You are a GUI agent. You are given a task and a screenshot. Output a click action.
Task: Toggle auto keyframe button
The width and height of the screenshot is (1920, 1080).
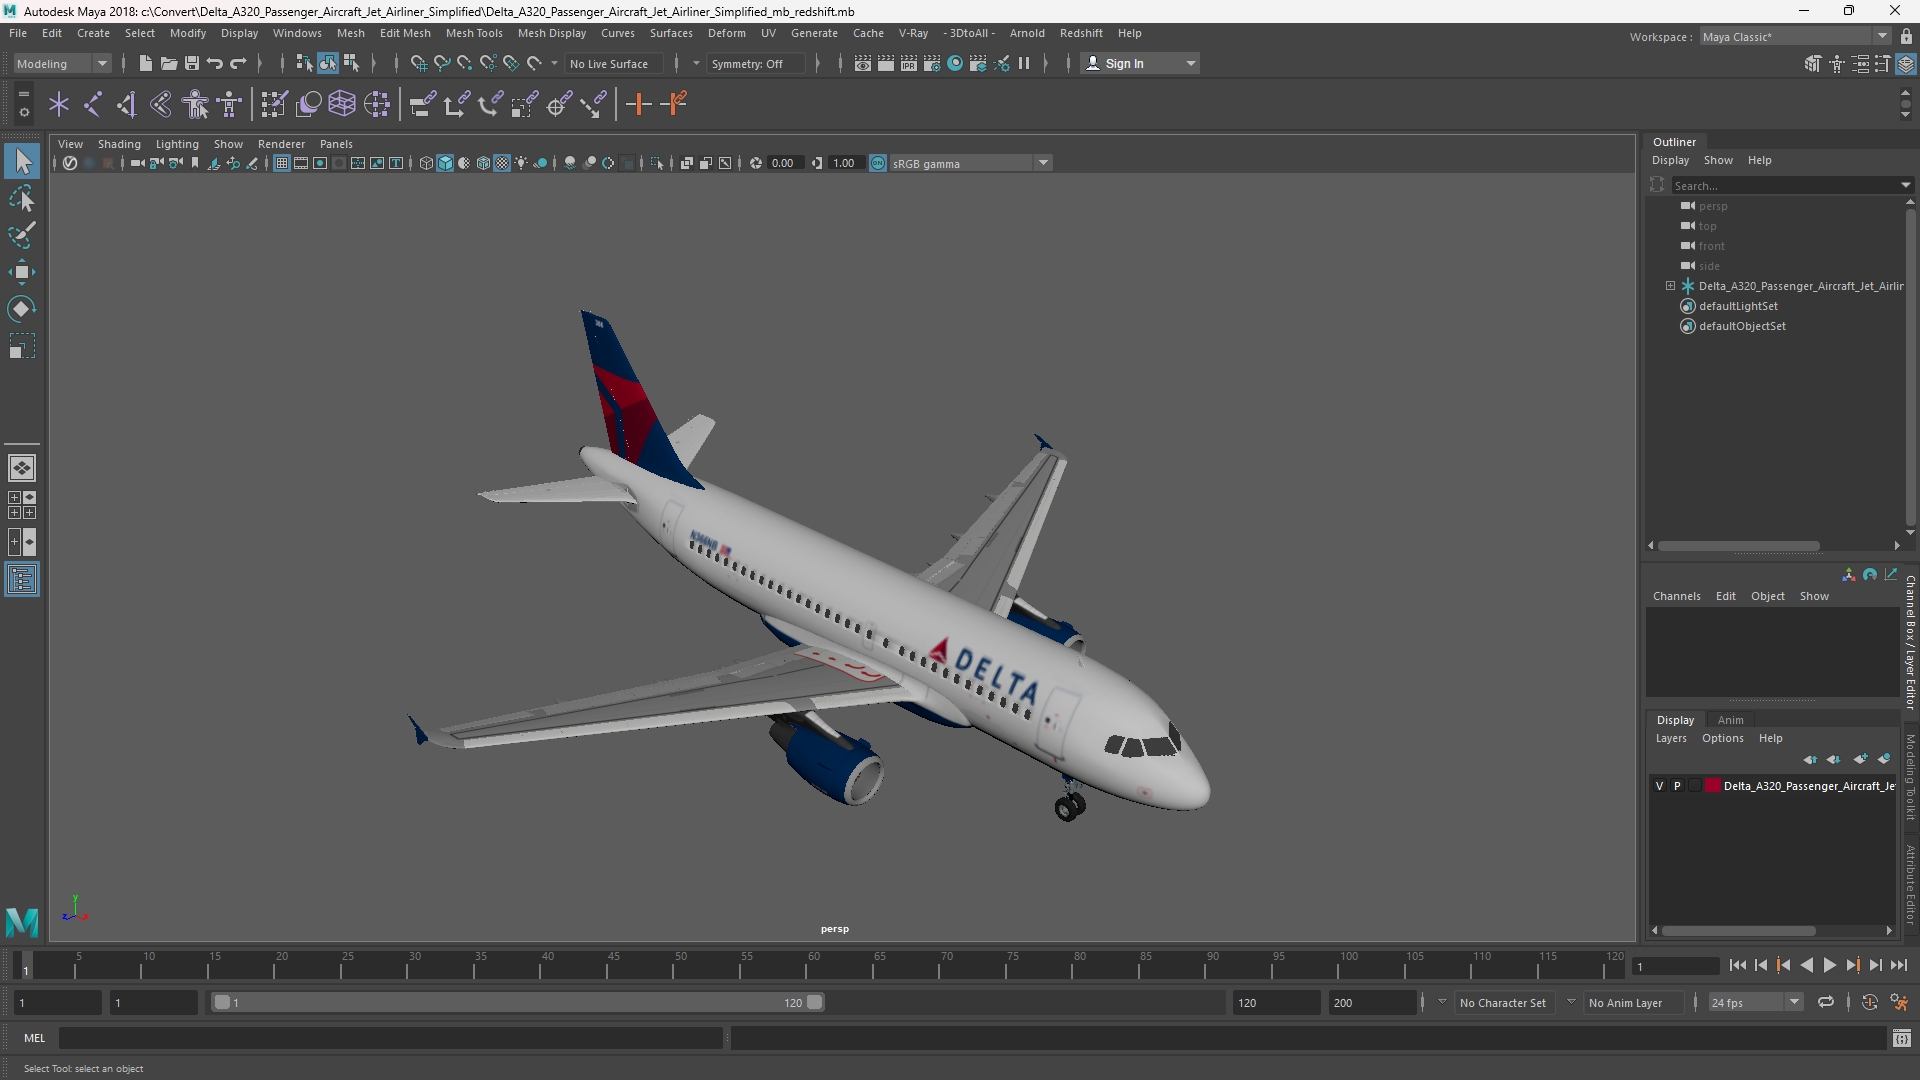(x=1869, y=1002)
